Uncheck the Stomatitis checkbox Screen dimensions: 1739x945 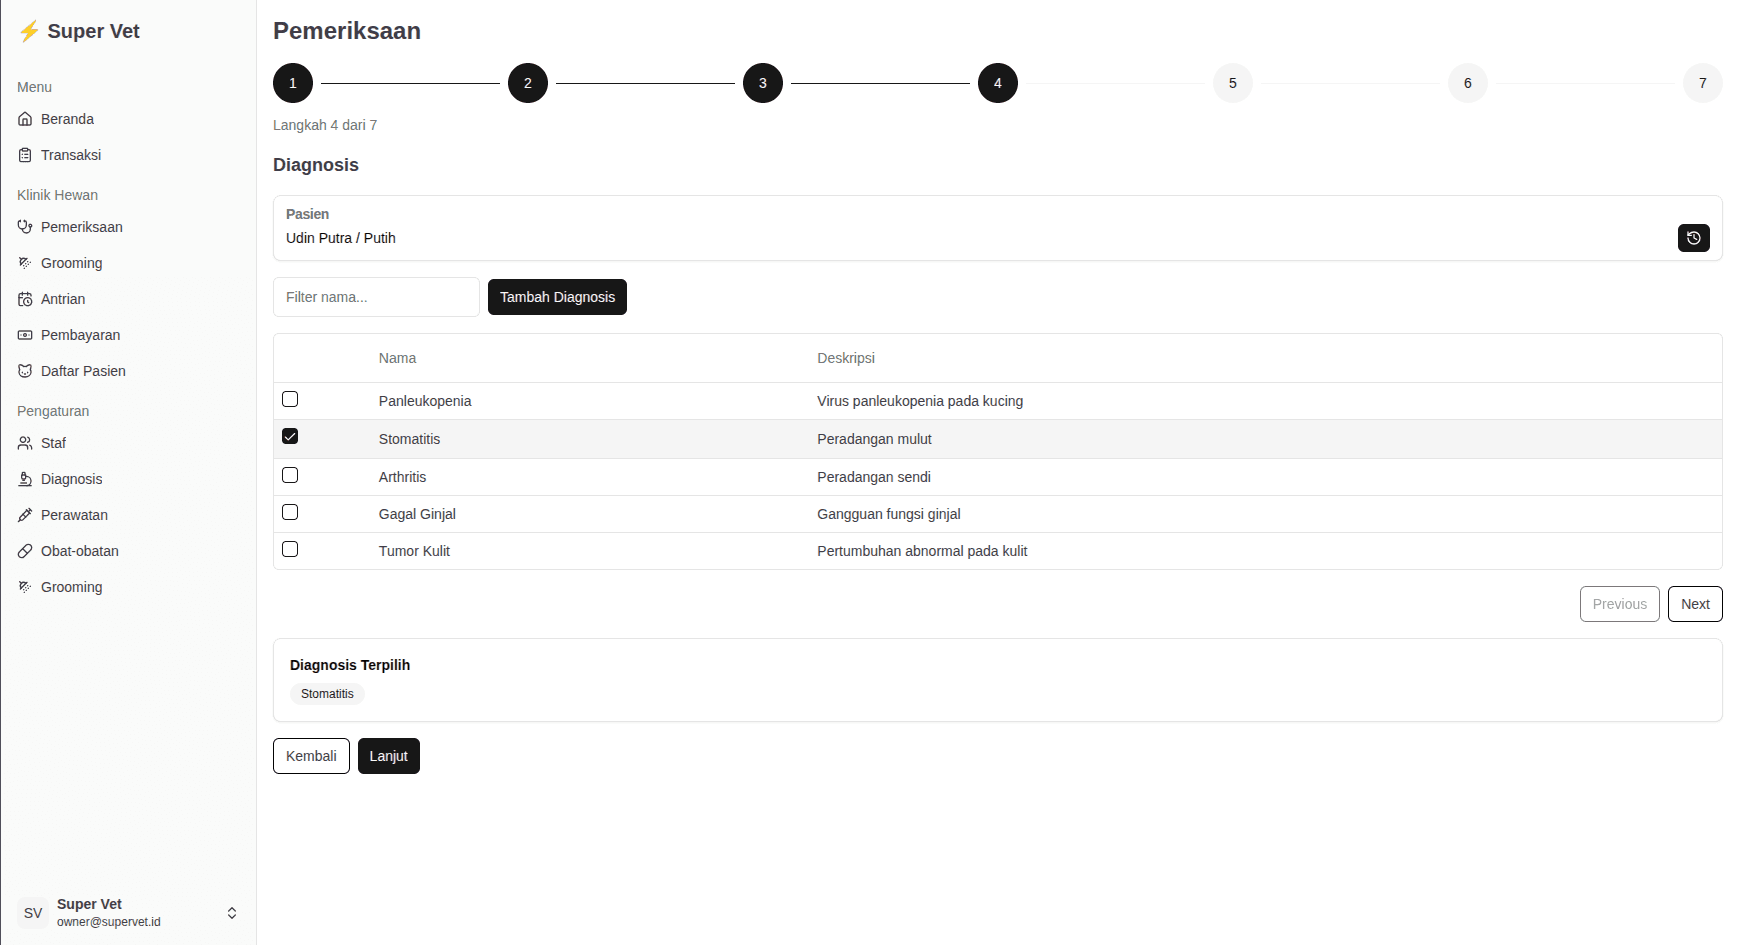290,436
